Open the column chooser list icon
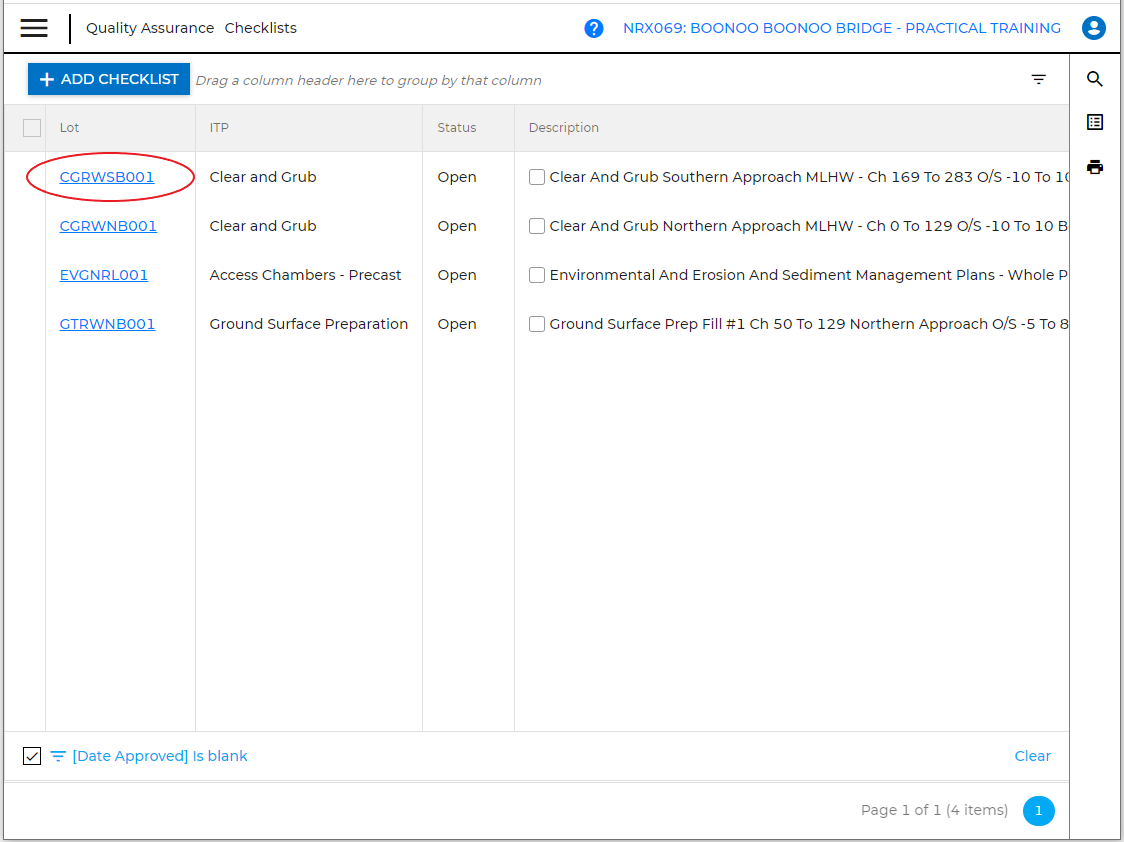This screenshot has height=842, width=1124. [x=1095, y=122]
